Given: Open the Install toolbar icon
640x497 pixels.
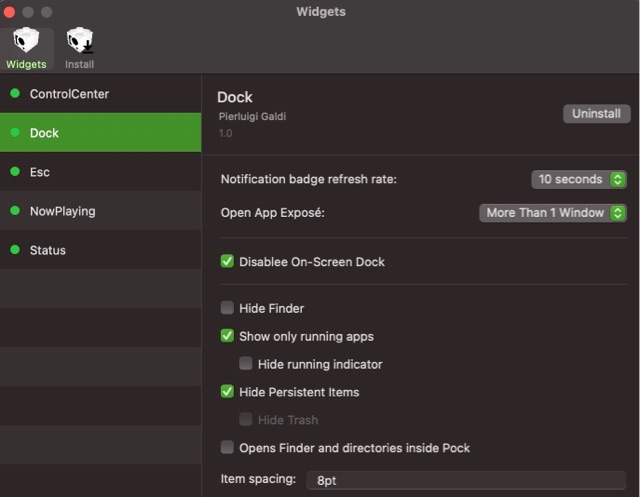Looking at the screenshot, I should click(x=80, y=47).
